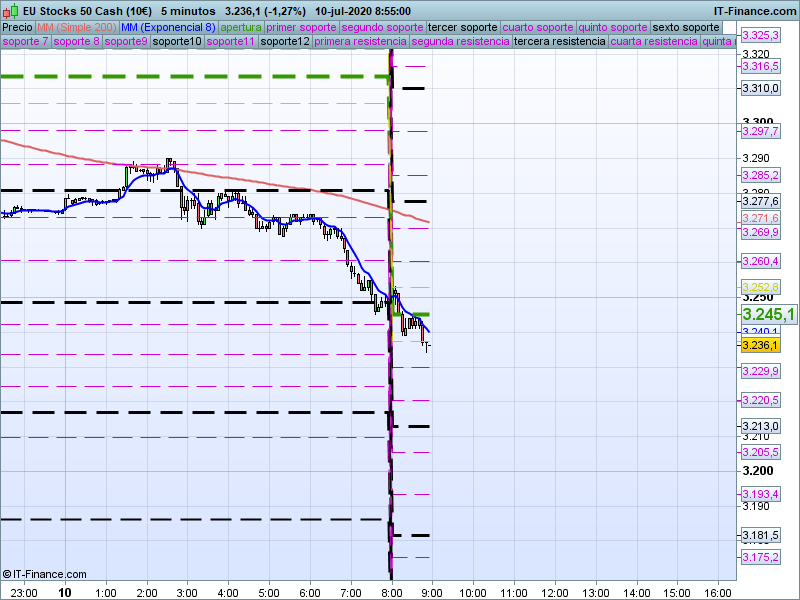Click the orange 3.236,1 current price tag

[x=759, y=345]
